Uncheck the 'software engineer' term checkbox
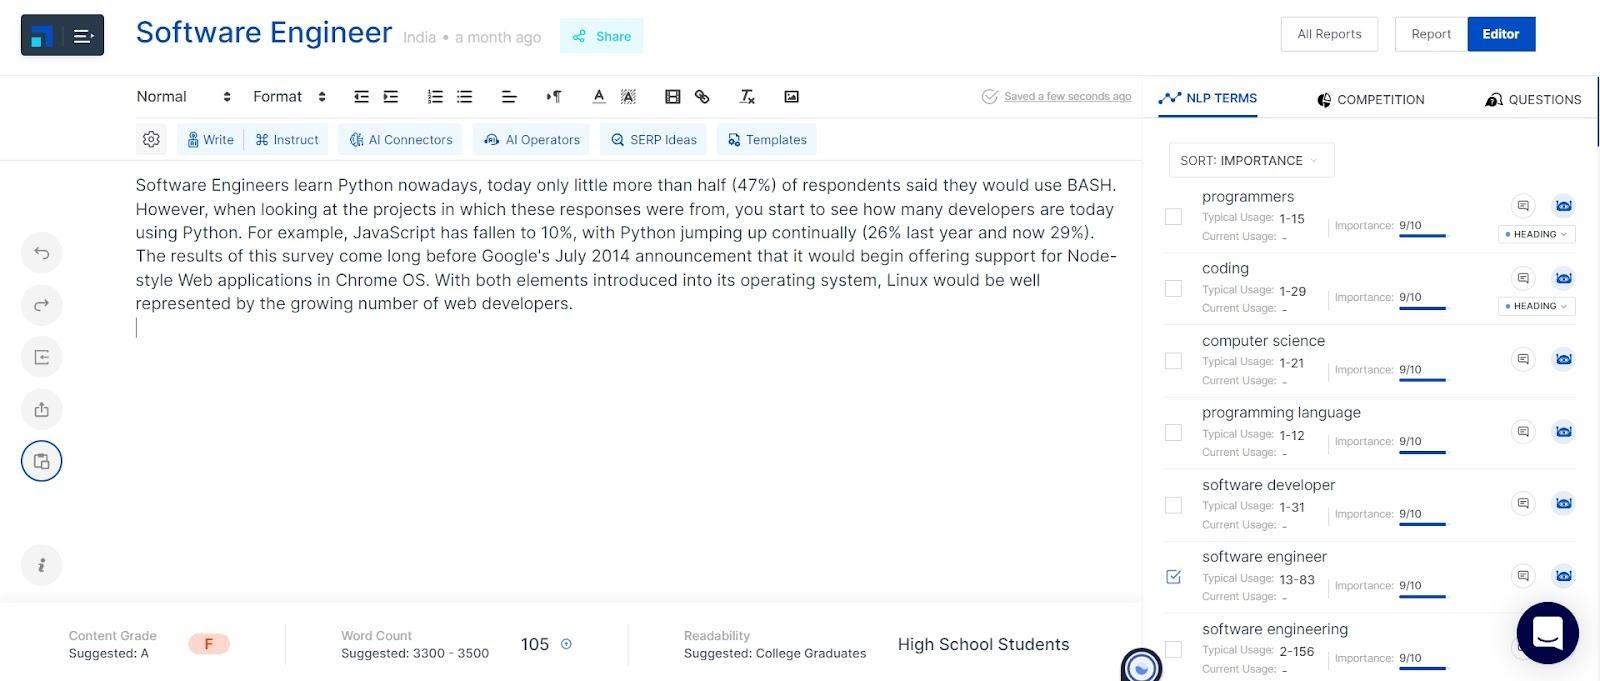Image resolution: width=1600 pixels, height=681 pixels. click(x=1173, y=577)
